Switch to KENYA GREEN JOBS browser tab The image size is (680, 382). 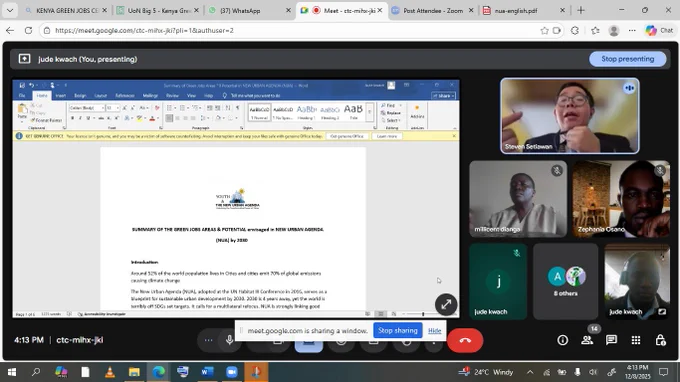click(66, 10)
